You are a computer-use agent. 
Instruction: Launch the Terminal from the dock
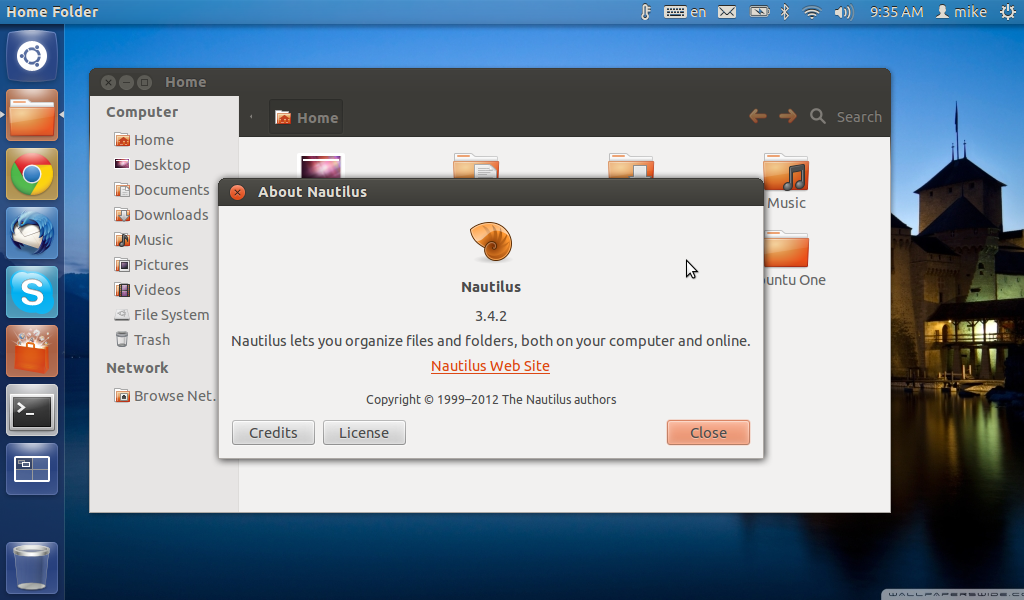click(x=32, y=410)
